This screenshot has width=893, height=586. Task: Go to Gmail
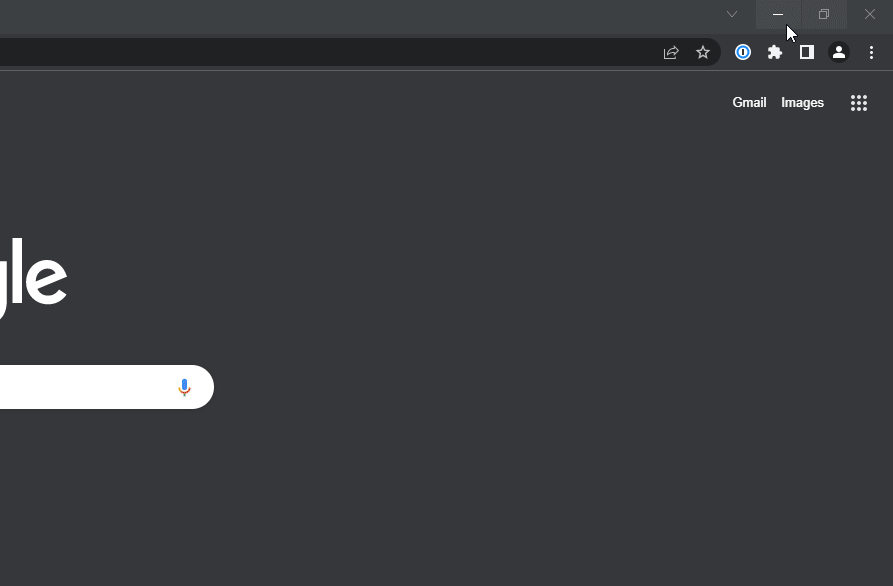pyautogui.click(x=749, y=103)
